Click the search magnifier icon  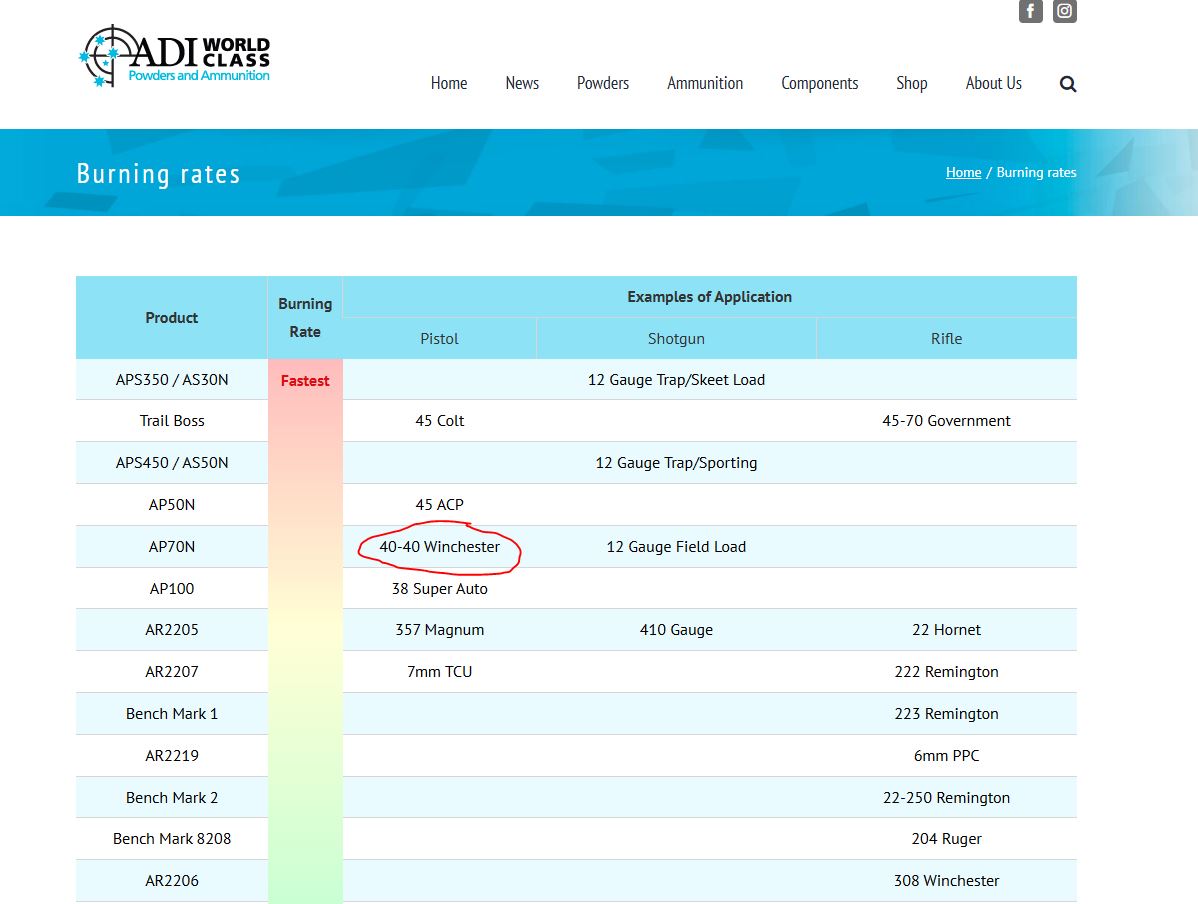(1067, 83)
